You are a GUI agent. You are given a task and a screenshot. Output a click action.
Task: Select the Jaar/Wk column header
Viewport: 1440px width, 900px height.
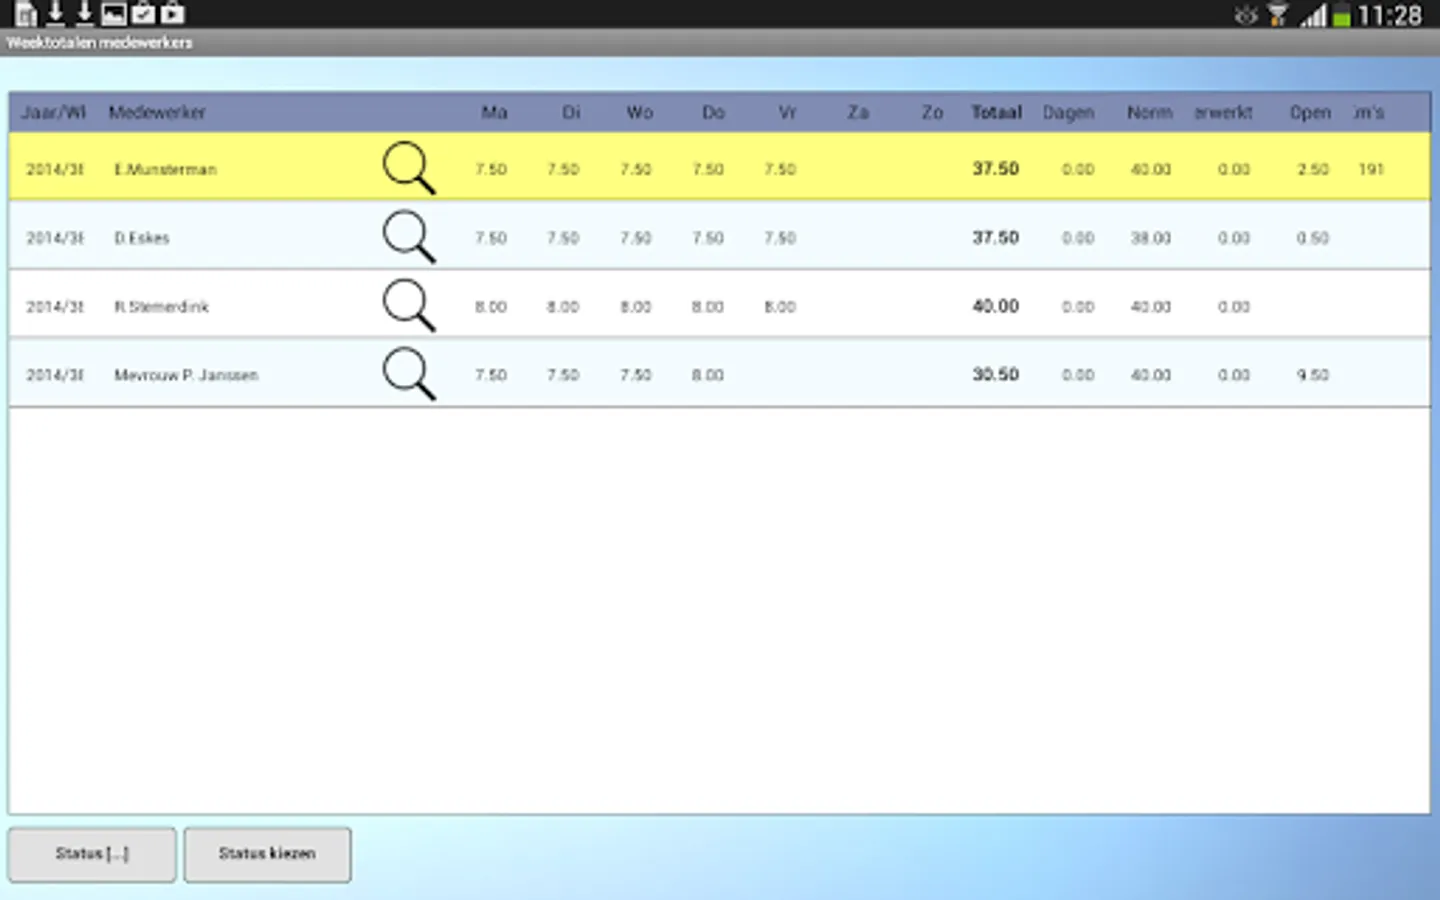54,112
